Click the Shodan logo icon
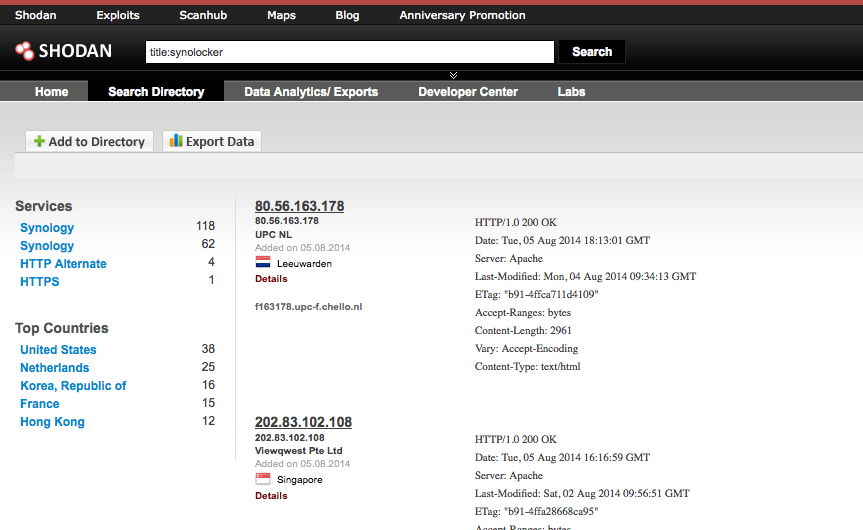 point(24,51)
